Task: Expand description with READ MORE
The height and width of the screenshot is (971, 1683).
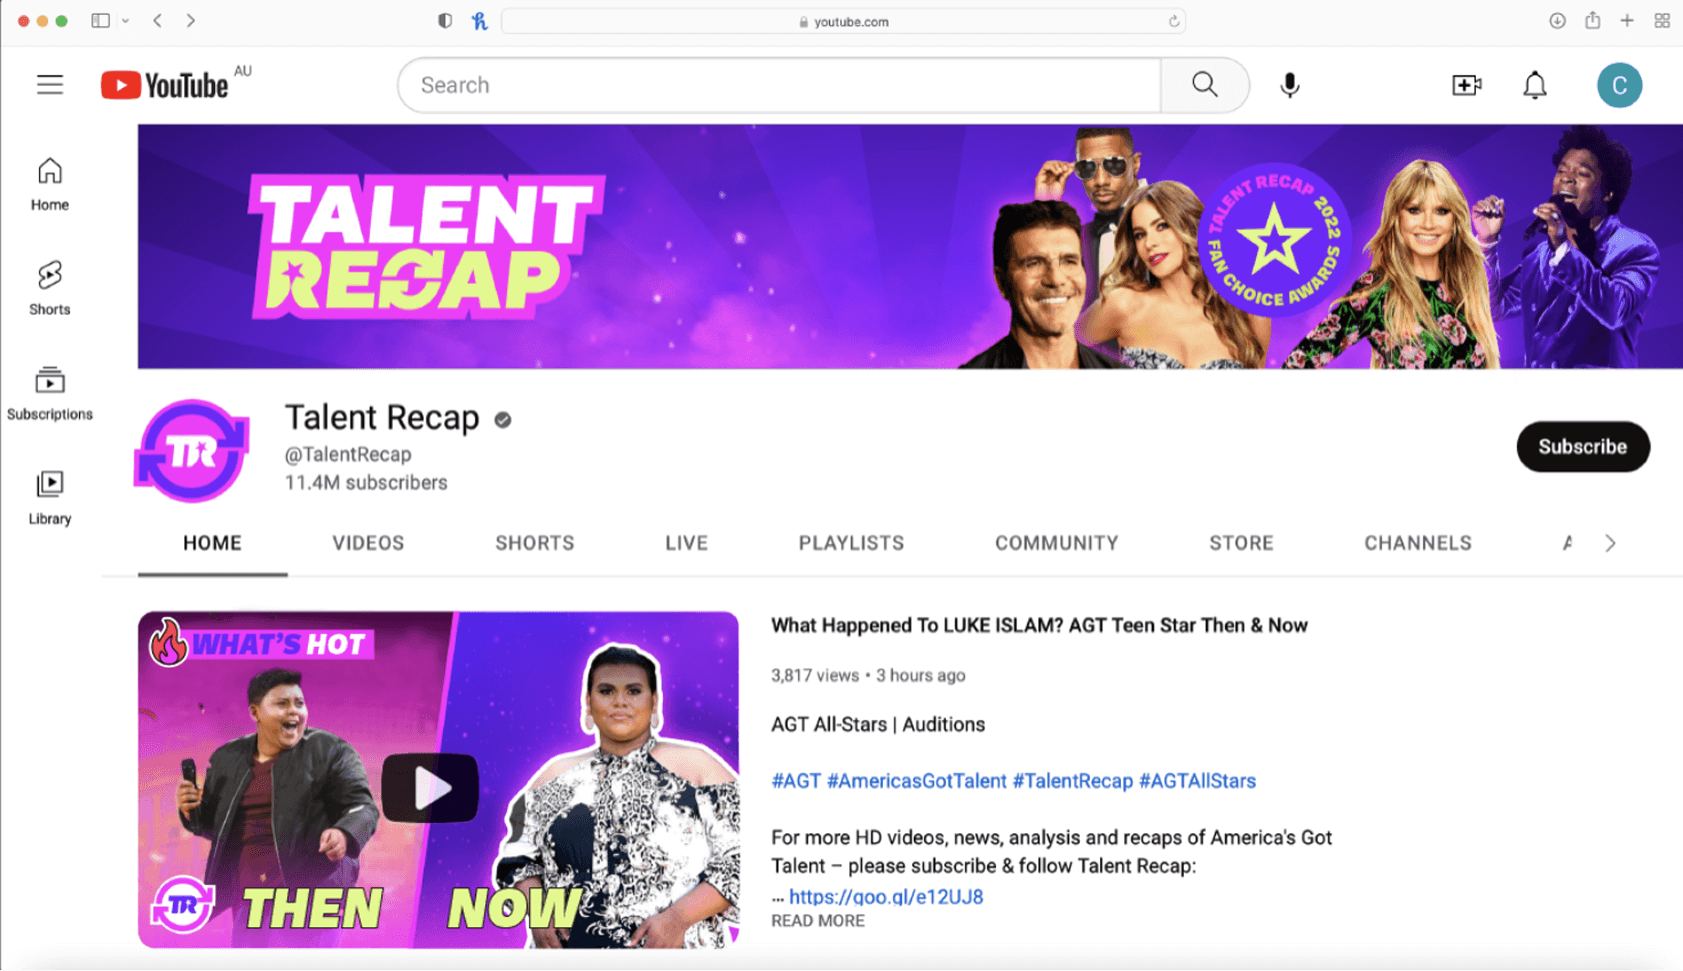Action: (x=817, y=921)
